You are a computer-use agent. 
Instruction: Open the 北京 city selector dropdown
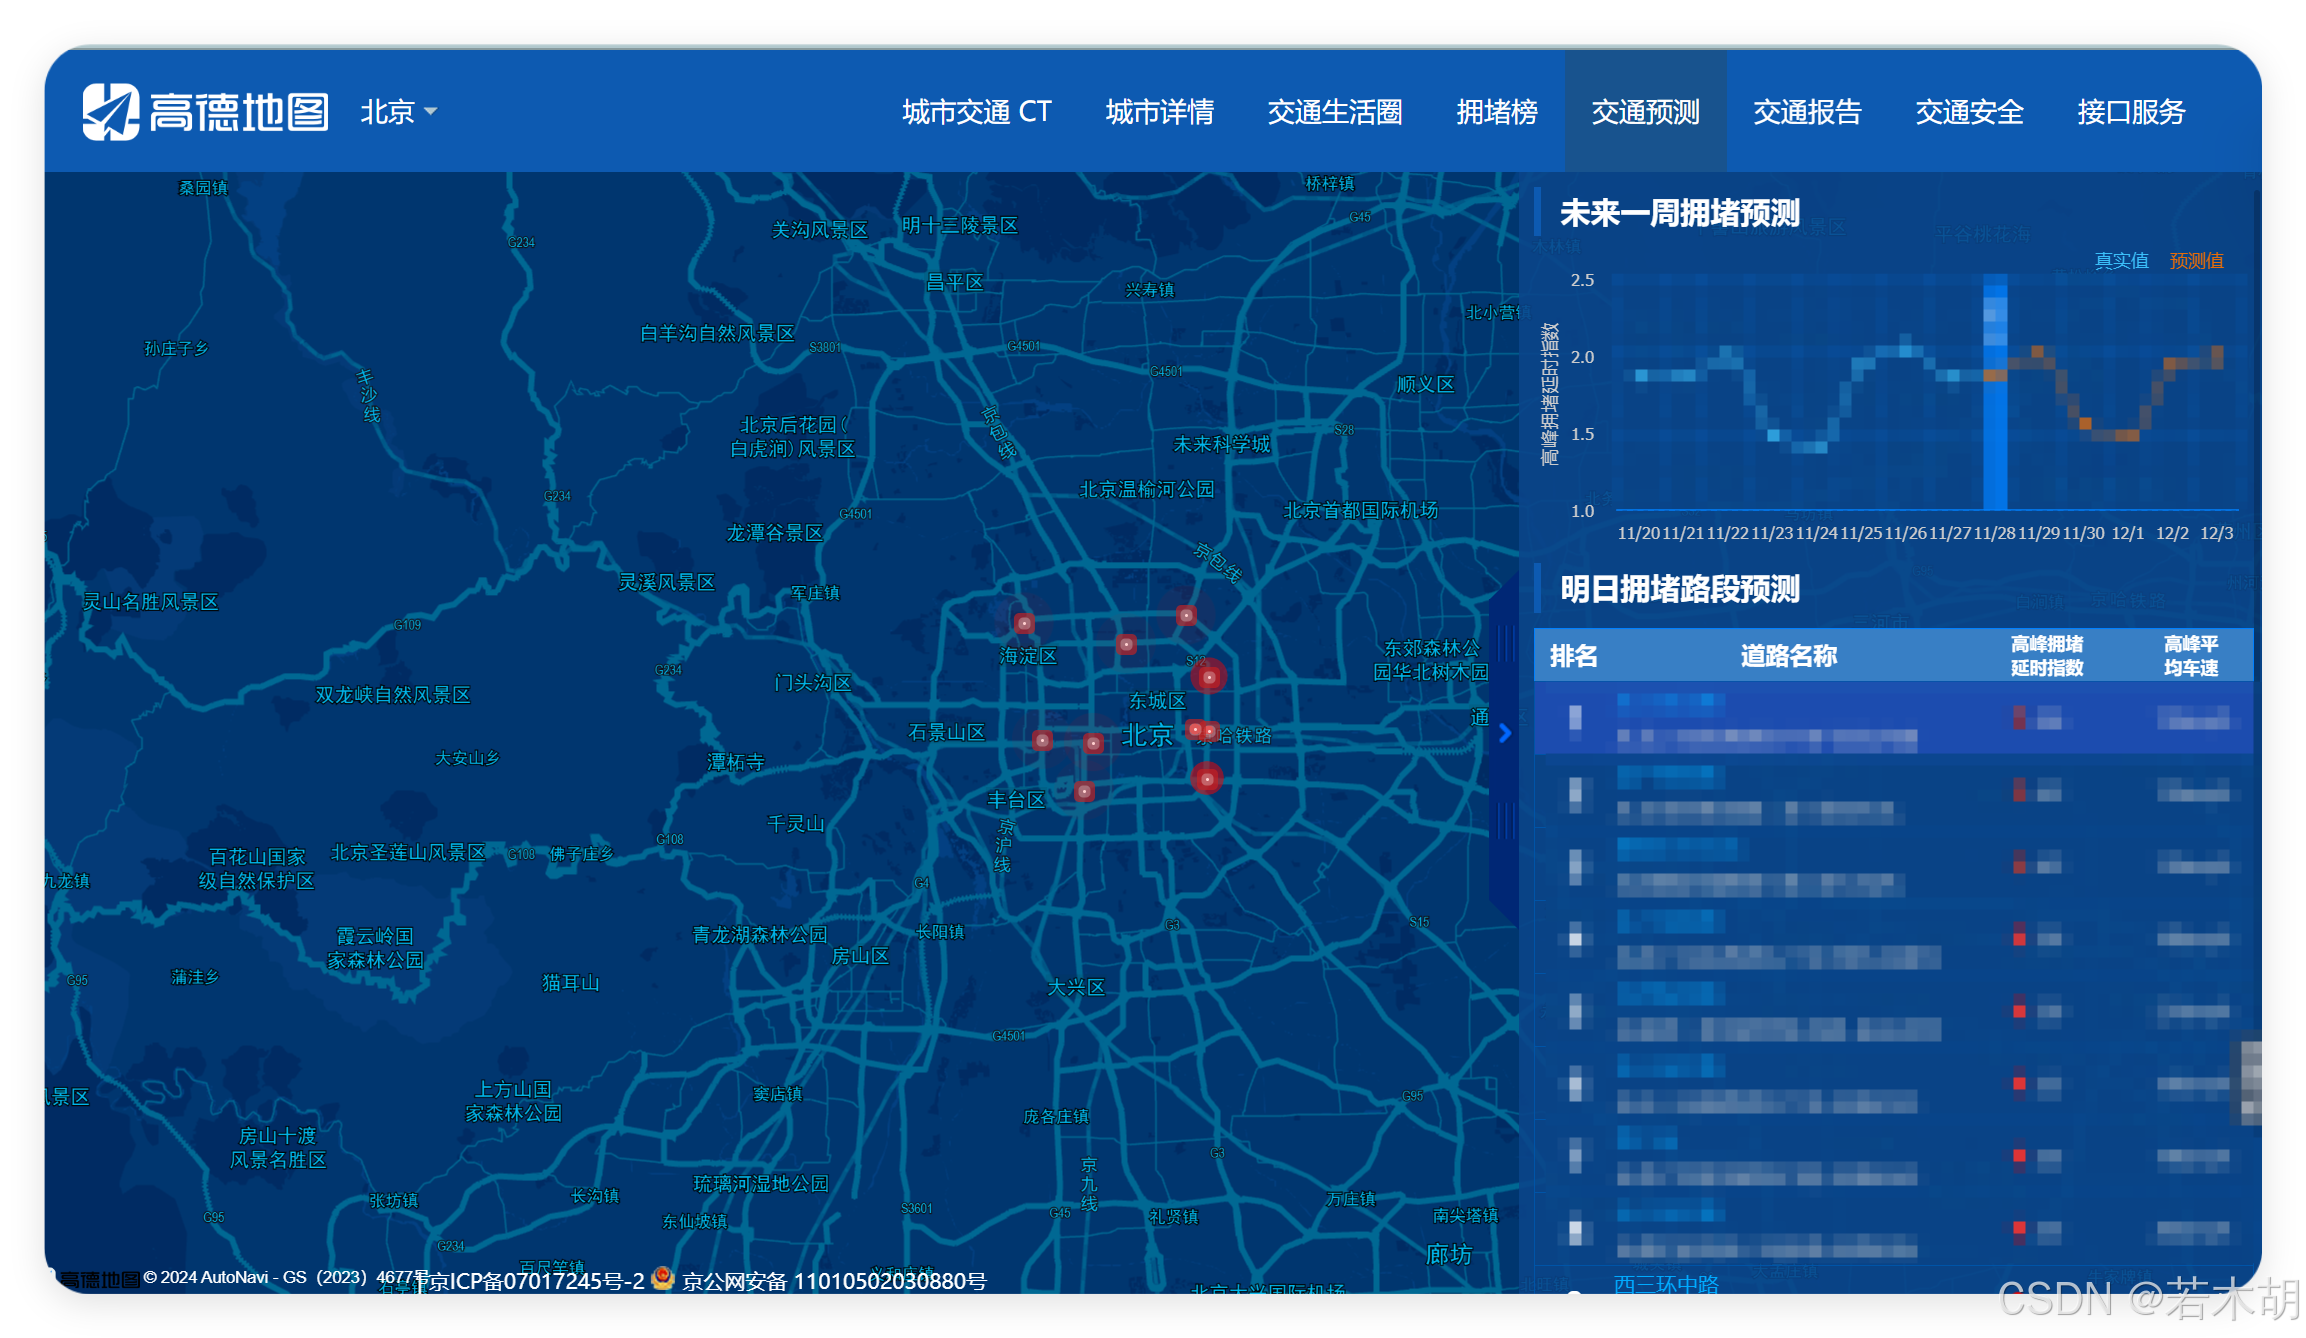coord(398,112)
